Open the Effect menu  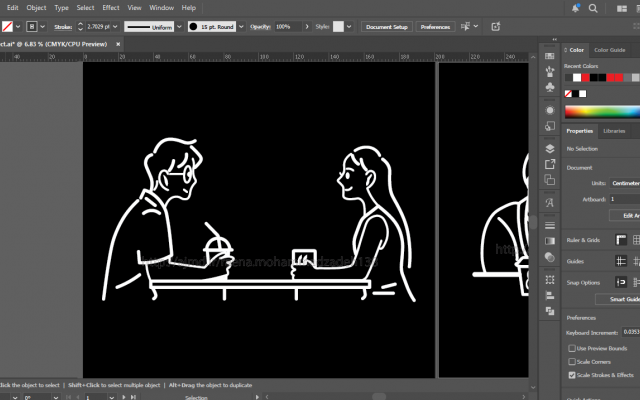tap(111, 8)
